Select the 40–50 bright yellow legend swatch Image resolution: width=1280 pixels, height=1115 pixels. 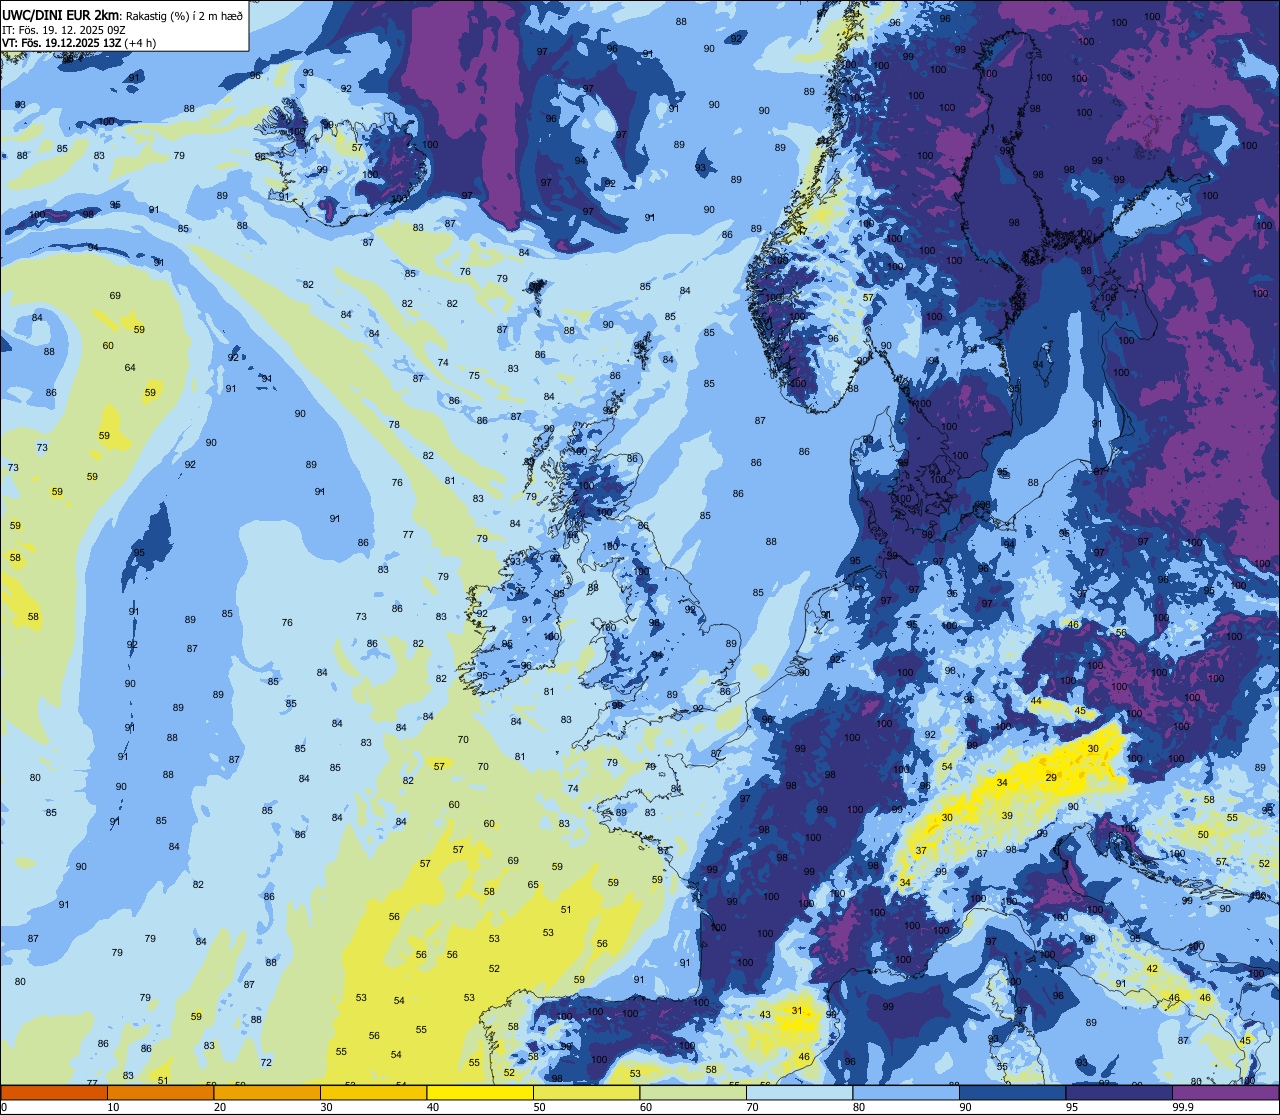coord(480,1092)
